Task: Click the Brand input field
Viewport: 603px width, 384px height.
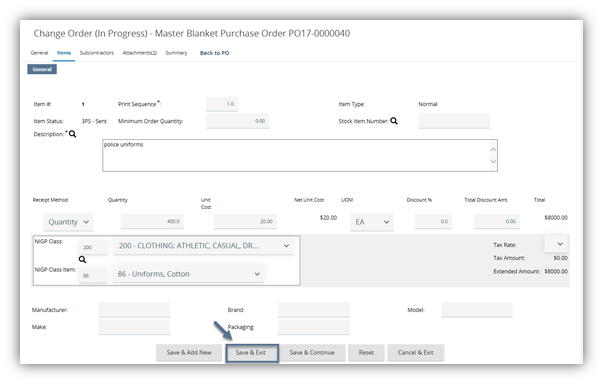Action: [314, 310]
